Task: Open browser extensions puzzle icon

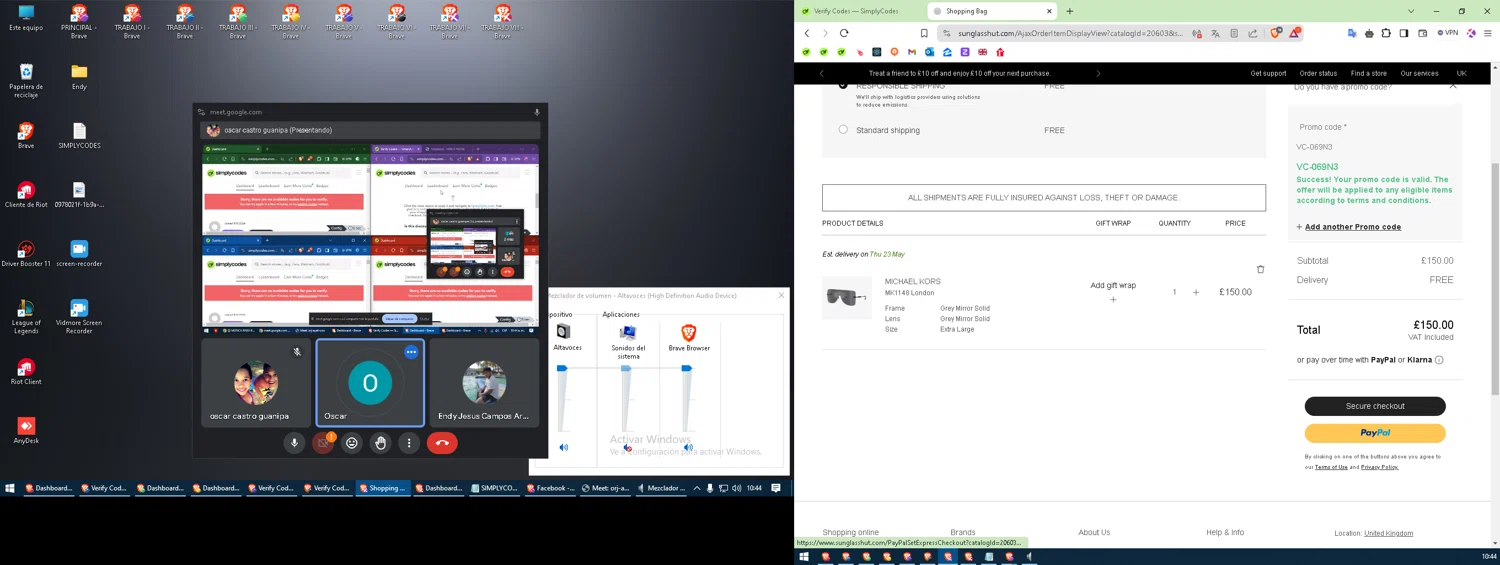Action: tap(1387, 33)
